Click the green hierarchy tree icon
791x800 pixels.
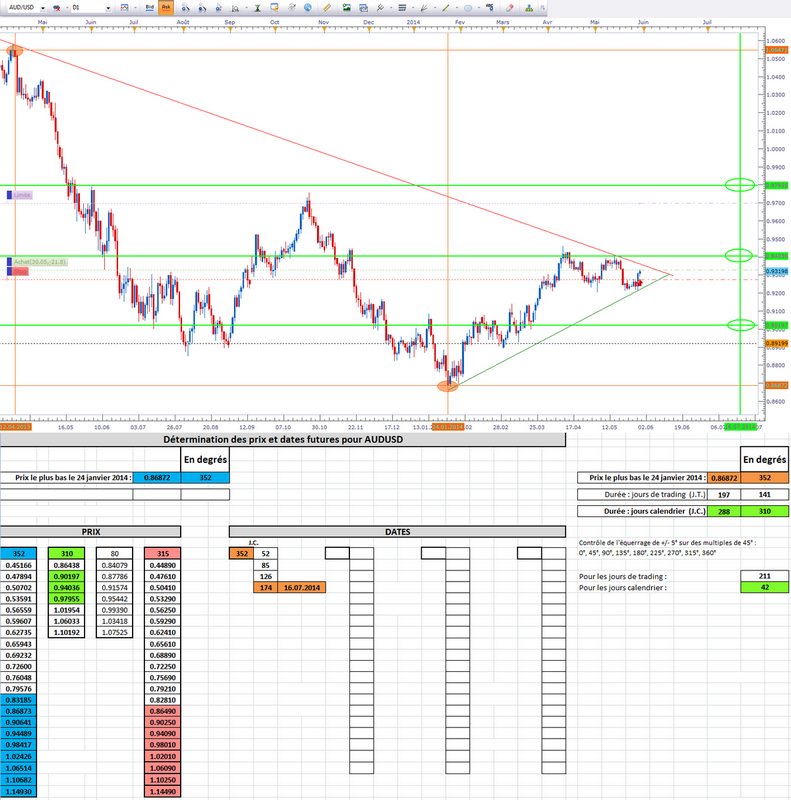tap(529, 8)
